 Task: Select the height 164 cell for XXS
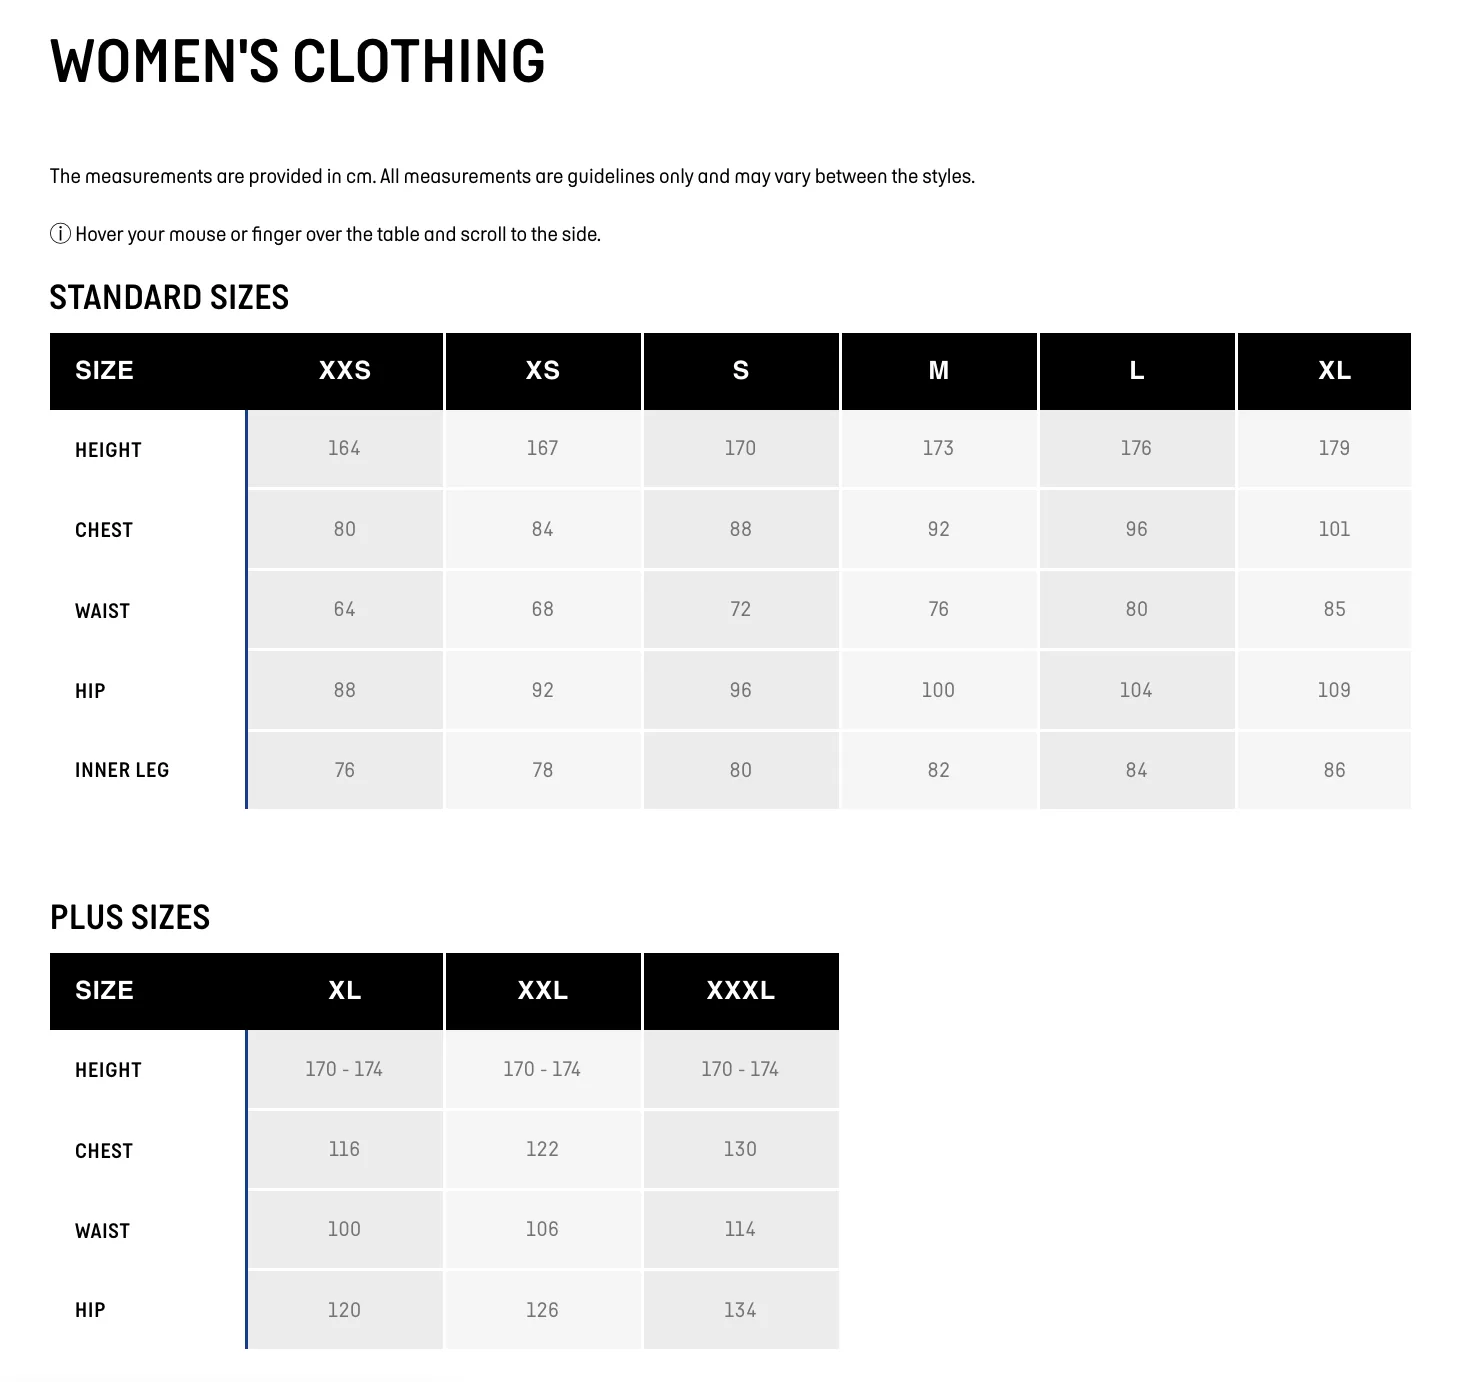click(345, 448)
